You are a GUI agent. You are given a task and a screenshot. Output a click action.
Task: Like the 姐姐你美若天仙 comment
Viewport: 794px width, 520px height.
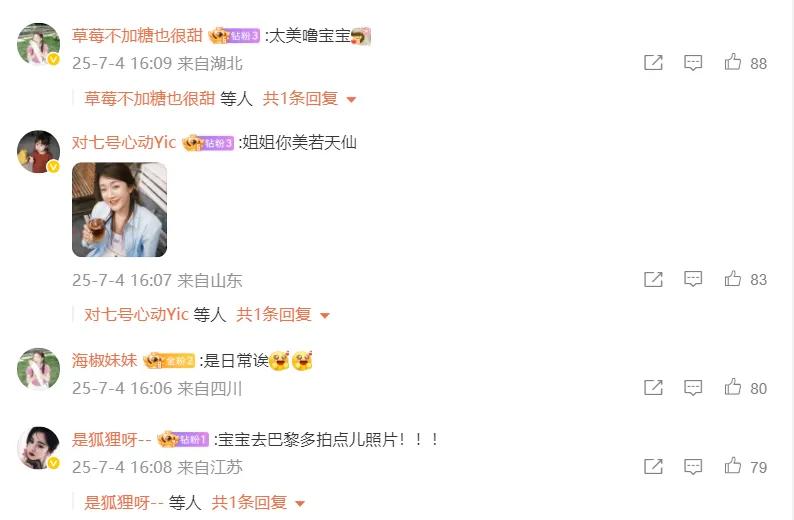click(732, 278)
